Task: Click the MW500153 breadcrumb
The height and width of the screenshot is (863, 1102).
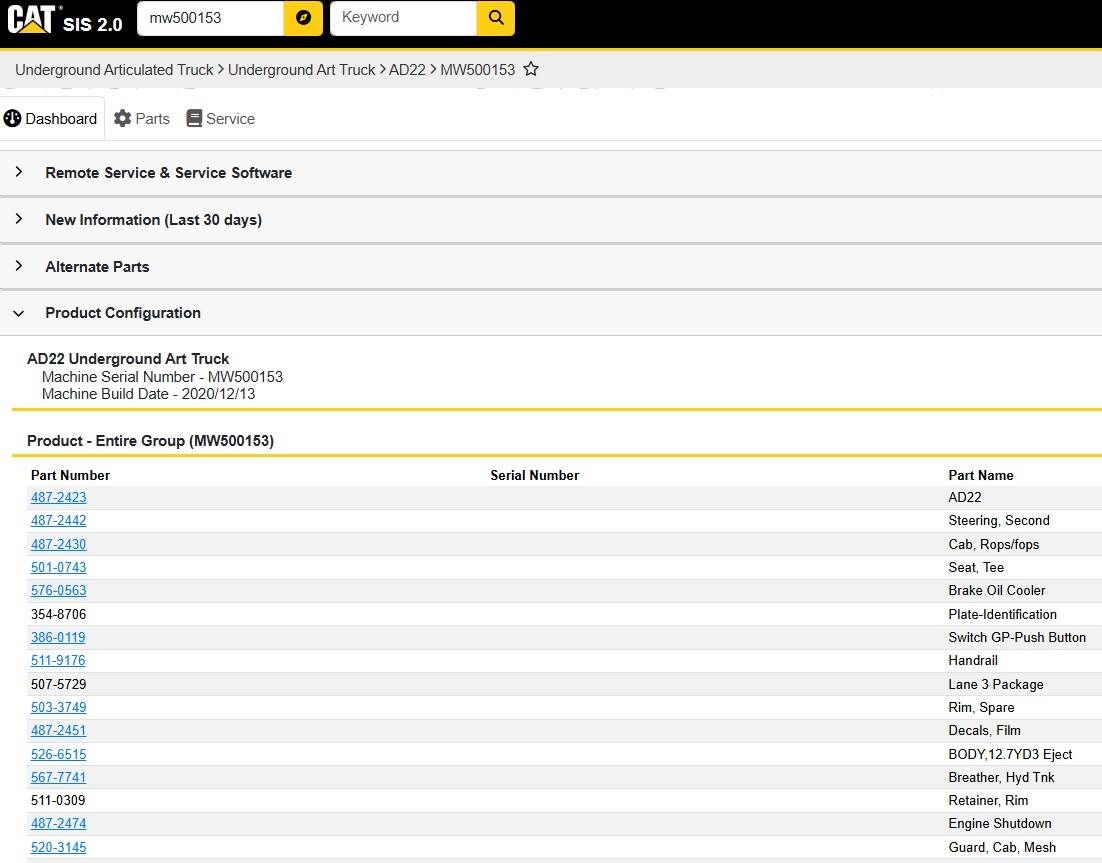Action: pyautogui.click(x=477, y=70)
